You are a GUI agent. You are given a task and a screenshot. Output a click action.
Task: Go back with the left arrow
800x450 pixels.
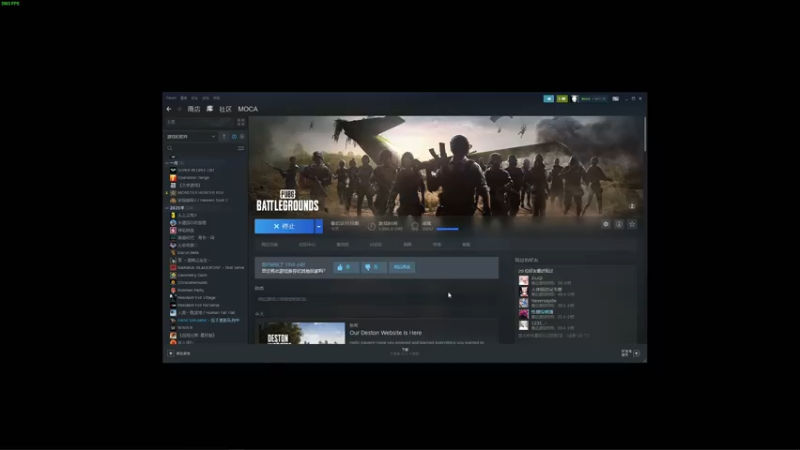pyautogui.click(x=169, y=109)
